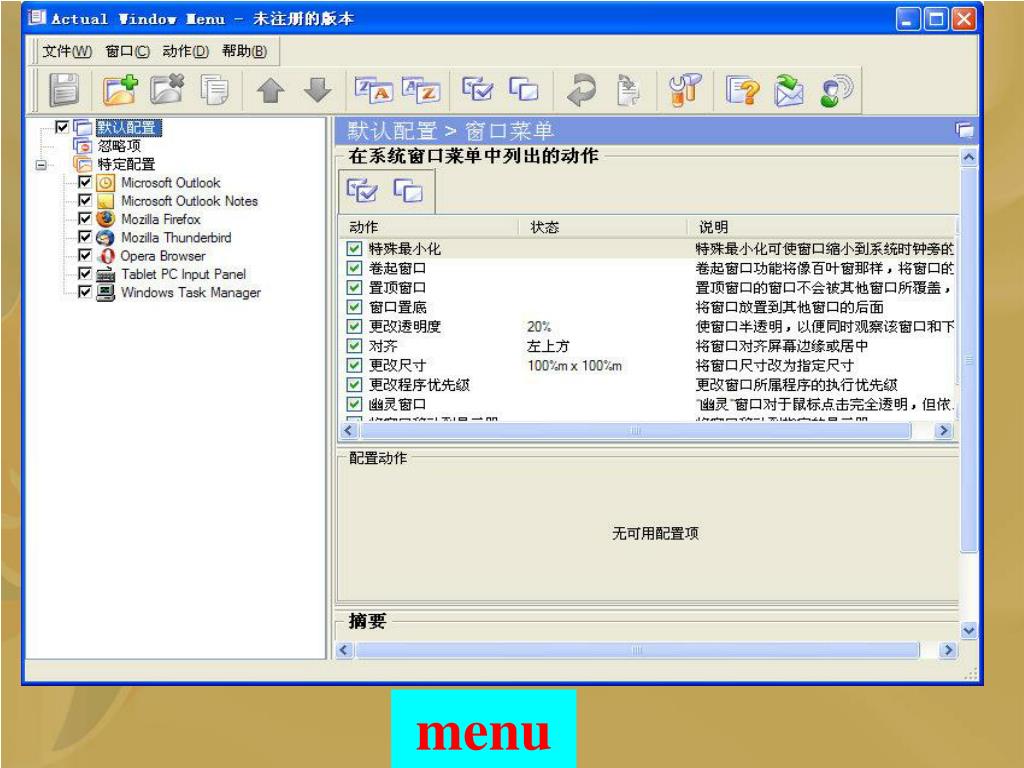Select the Opera Browser configuration
Screen dimensions: 1024x768
(163, 255)
